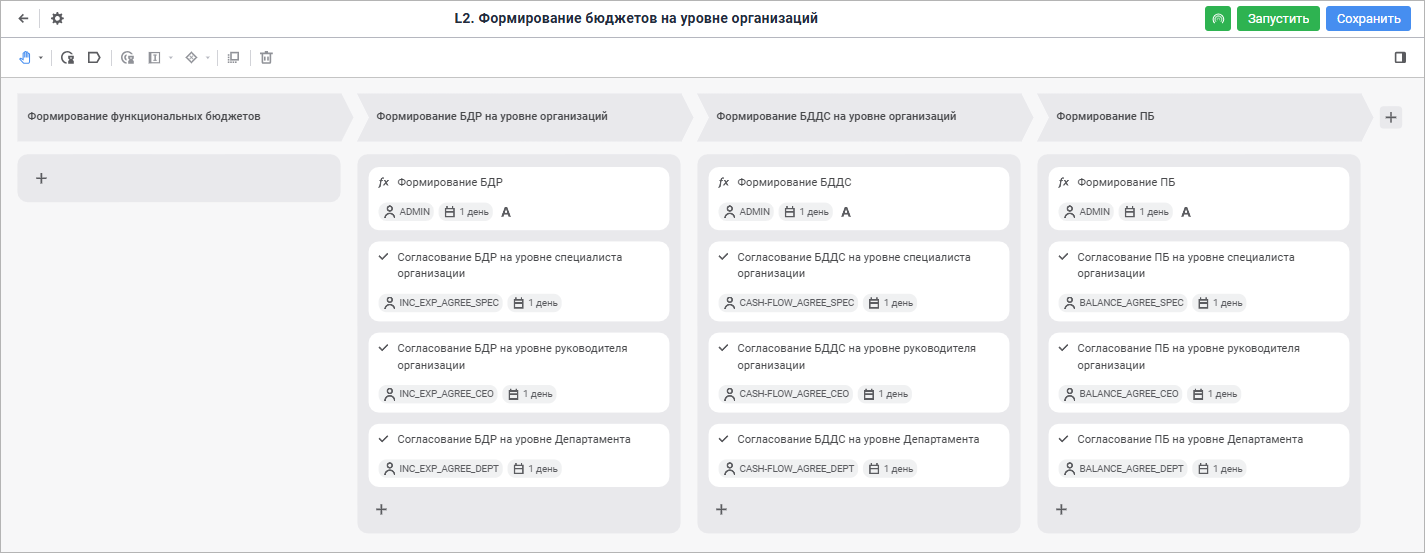
Task: Click the Сохранить button
Action: (x=1368, y=18)
